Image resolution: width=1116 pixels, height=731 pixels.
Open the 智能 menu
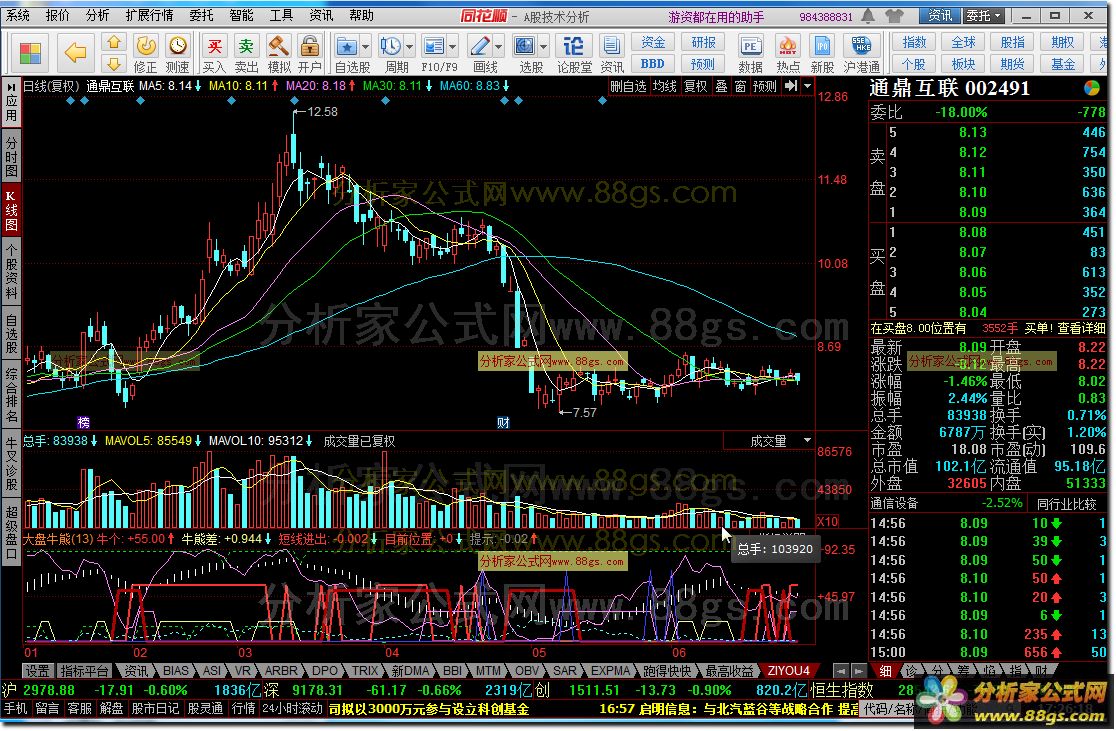(241, 15)
